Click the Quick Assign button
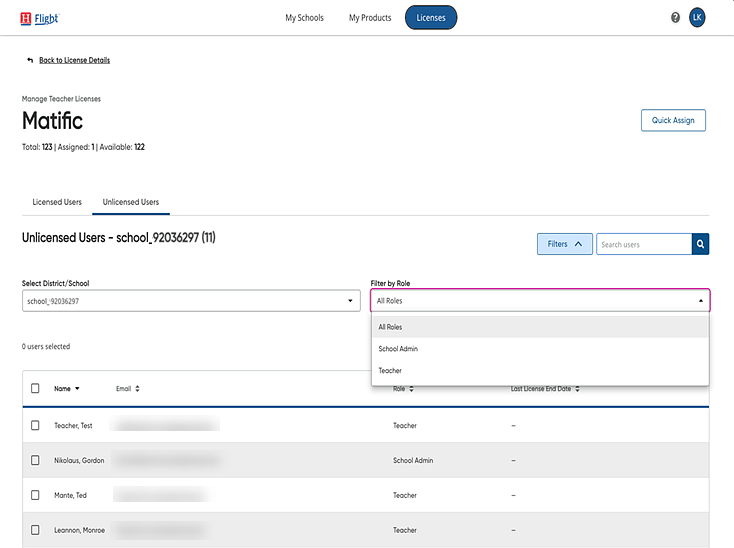 [x=673, y=120]
